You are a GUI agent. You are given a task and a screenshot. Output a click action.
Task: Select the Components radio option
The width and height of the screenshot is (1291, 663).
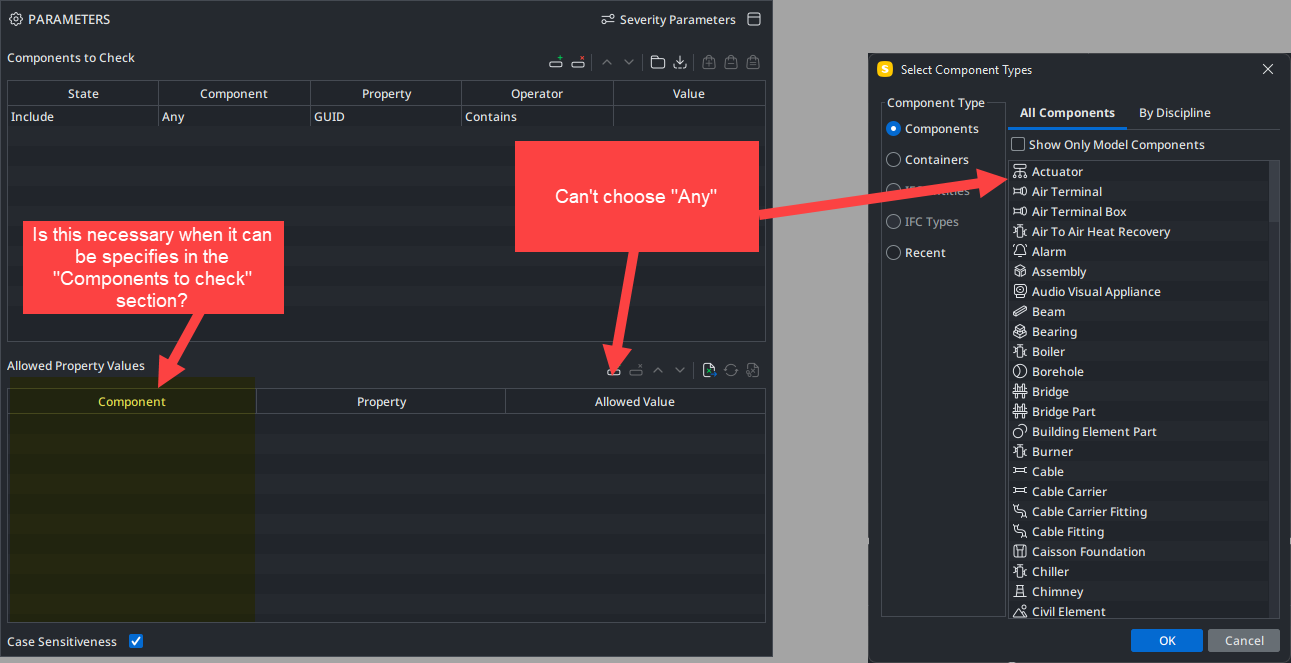pos(894,129)
